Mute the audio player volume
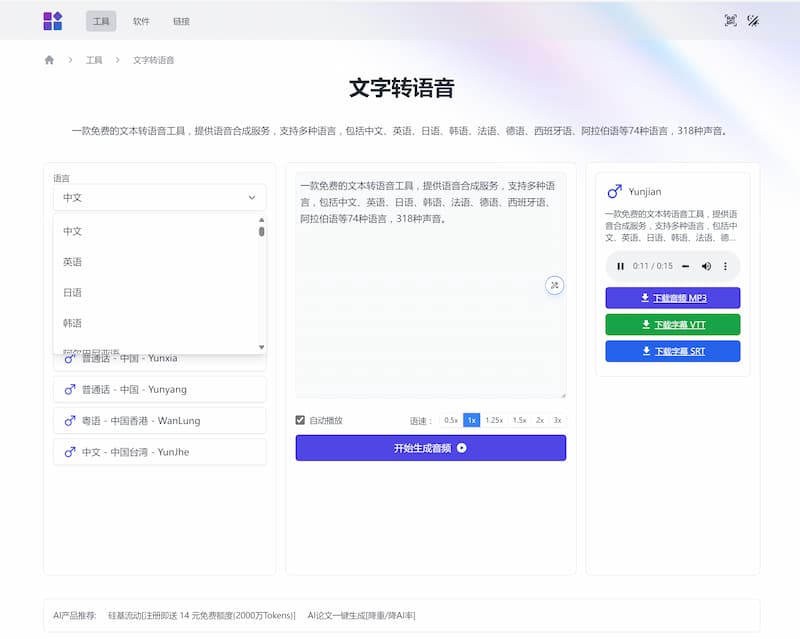Viewport: 800px width, 639px height. tap(706, 266)
